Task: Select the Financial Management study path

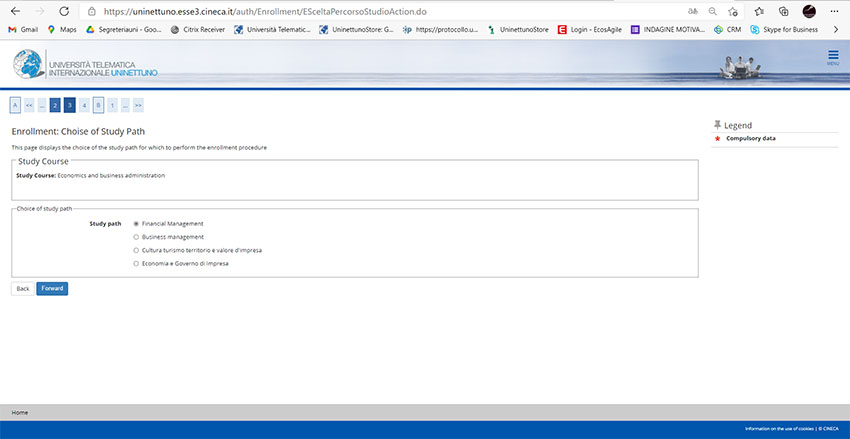Action: click(136, 223)
